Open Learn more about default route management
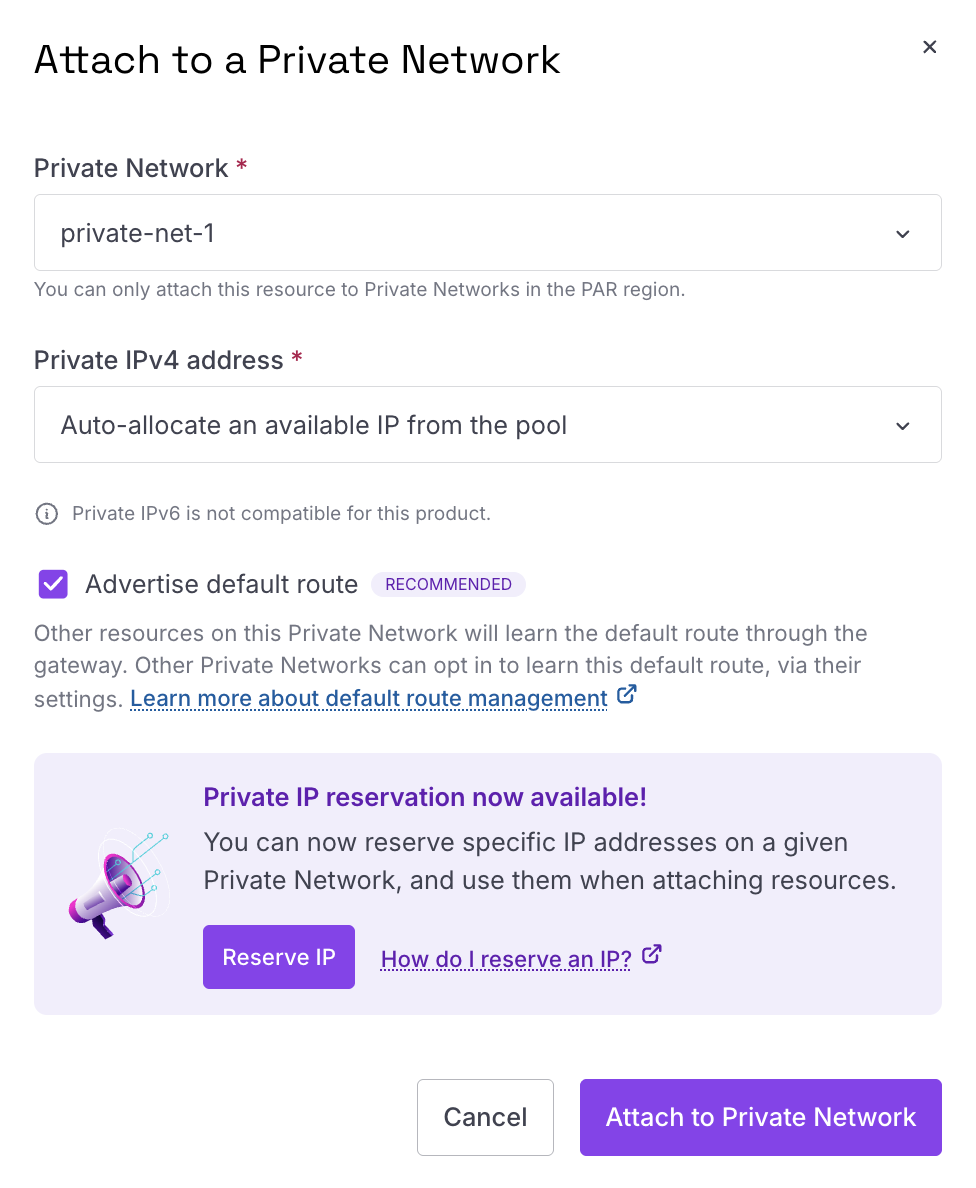Viewport: 976px width, 1188px height. coord(369,698)
